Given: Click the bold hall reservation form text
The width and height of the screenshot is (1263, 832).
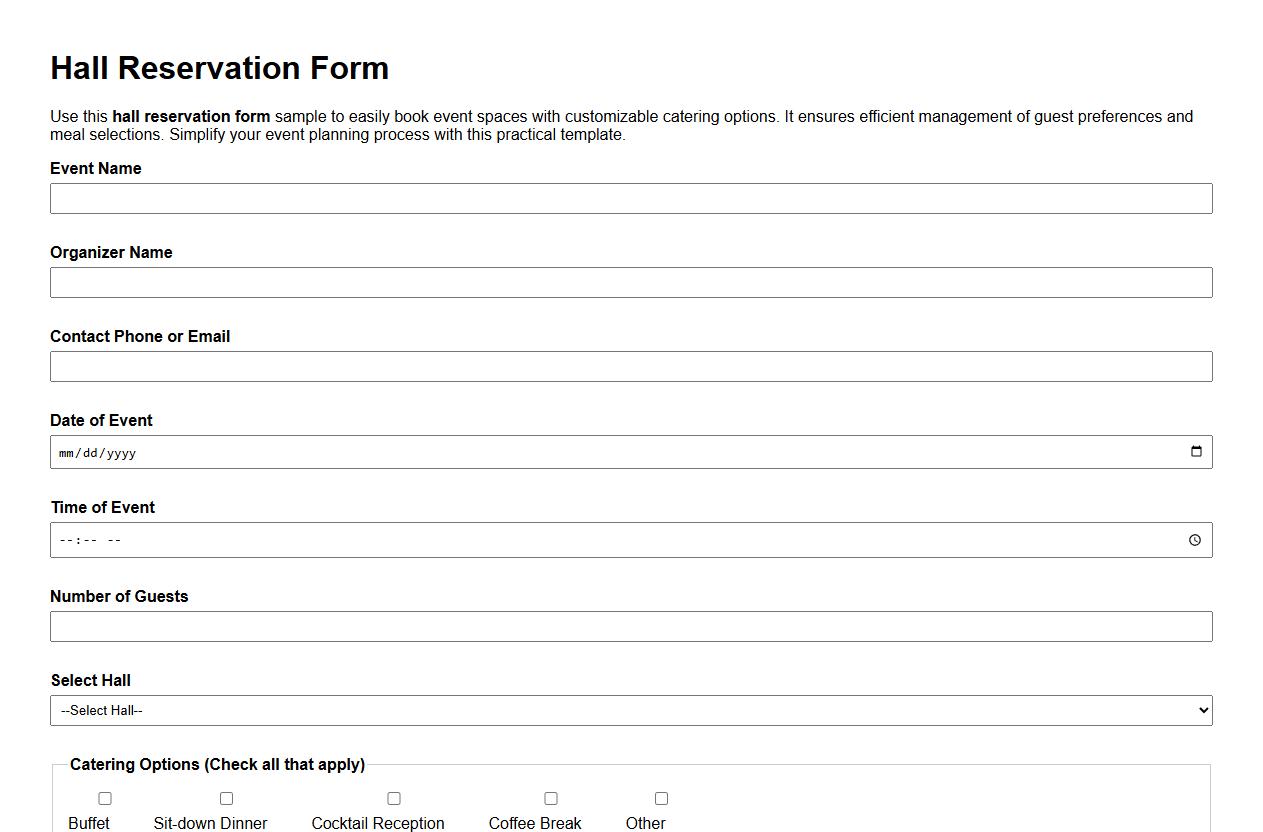Looking at the screenshot, I should (x=190, y=116).
